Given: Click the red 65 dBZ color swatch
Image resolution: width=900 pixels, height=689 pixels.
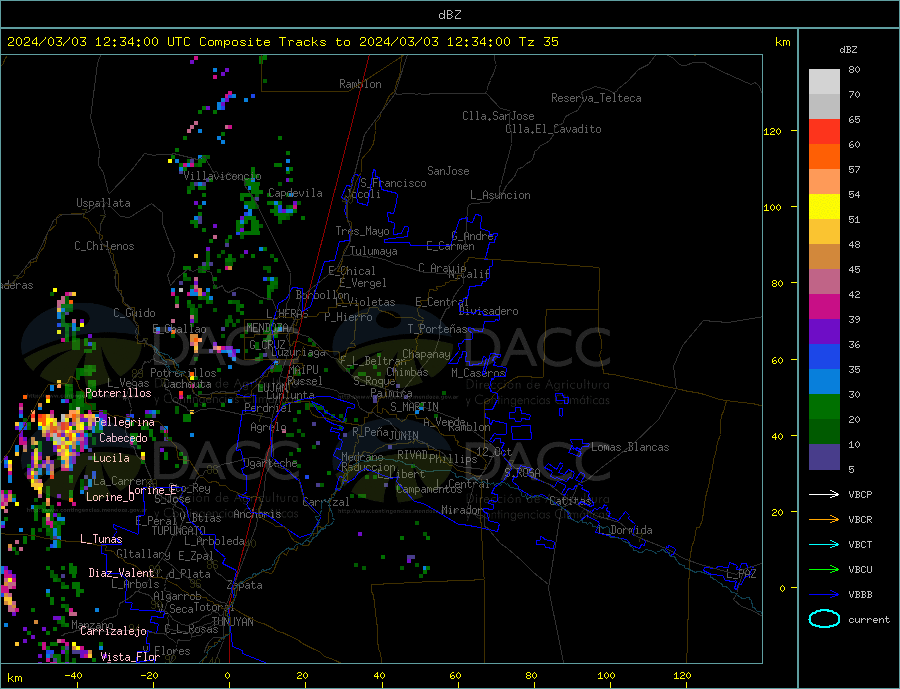Looking at the screenshot, I should [824, 131].
